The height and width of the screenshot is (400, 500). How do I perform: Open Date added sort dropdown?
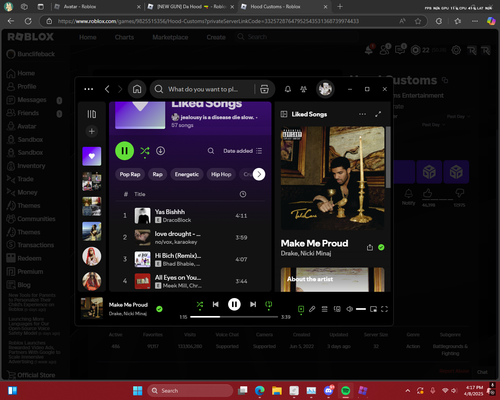coord(243,151)
